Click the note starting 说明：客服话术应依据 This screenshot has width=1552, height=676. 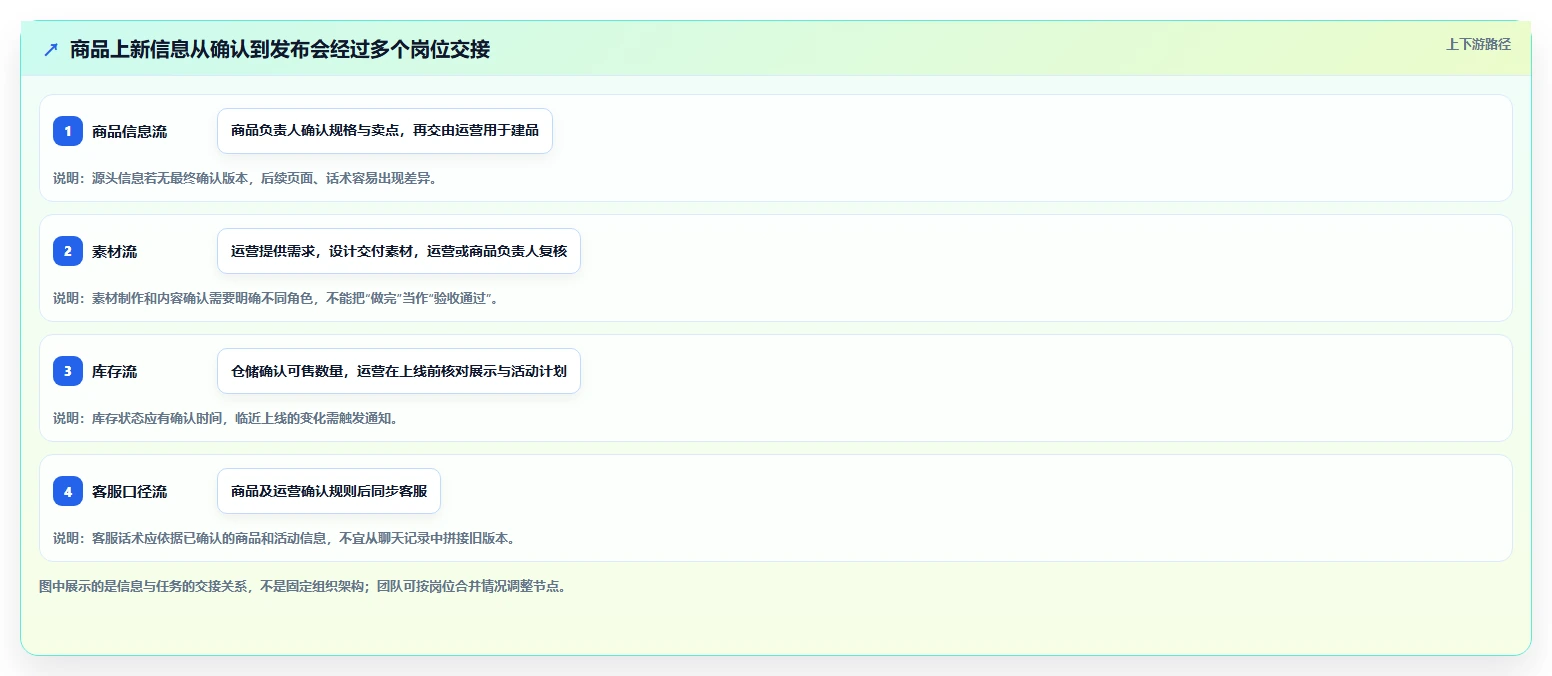tap(284, 538)
